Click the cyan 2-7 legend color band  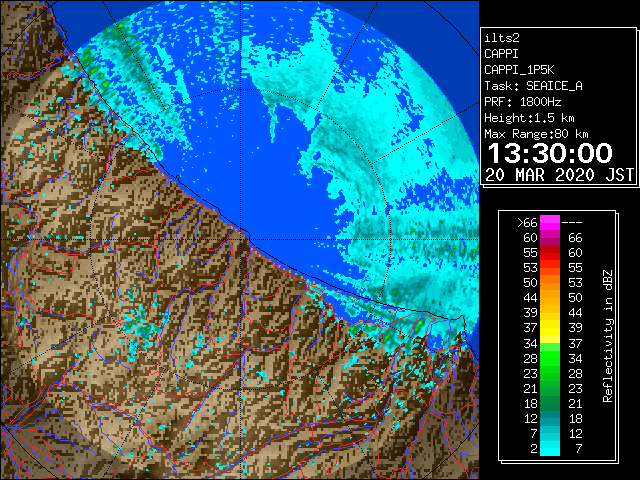coord(550,448)
